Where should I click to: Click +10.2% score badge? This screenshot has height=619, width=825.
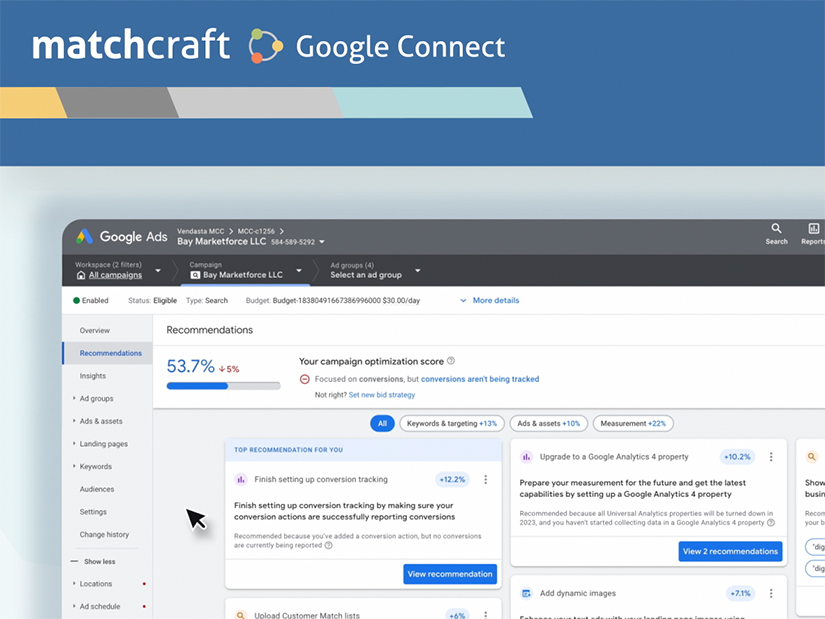pyautogui.click(x=737, y=457)
